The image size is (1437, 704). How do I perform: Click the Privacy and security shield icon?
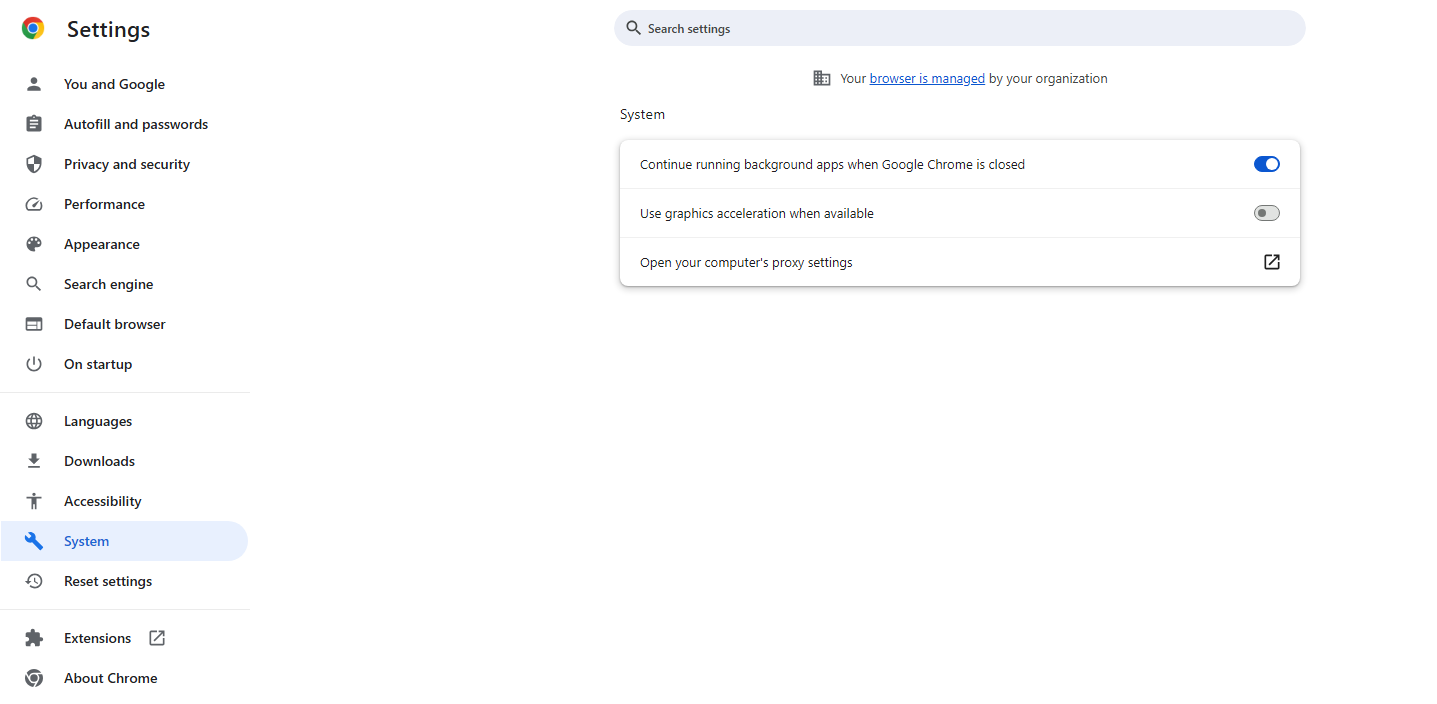tap(34, 164)
